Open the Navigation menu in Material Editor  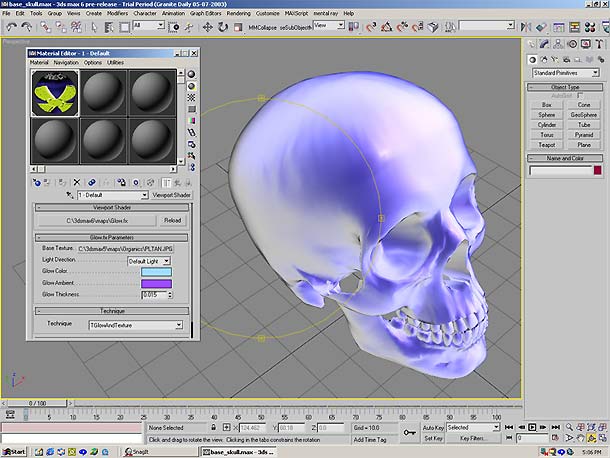click(66, 62)
